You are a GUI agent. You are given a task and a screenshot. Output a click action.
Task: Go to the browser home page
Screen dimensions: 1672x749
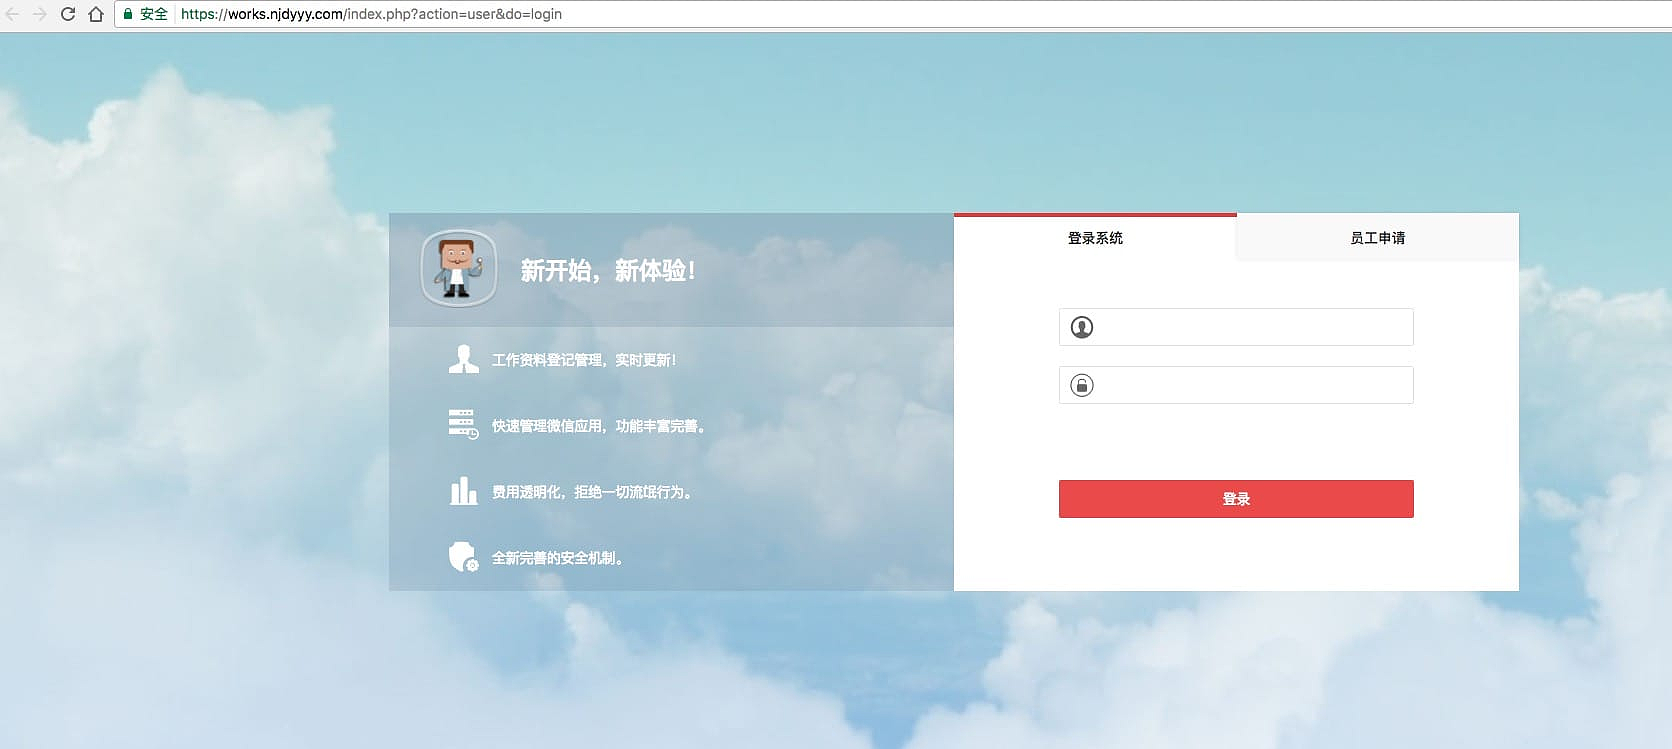(x=96, y=14)
